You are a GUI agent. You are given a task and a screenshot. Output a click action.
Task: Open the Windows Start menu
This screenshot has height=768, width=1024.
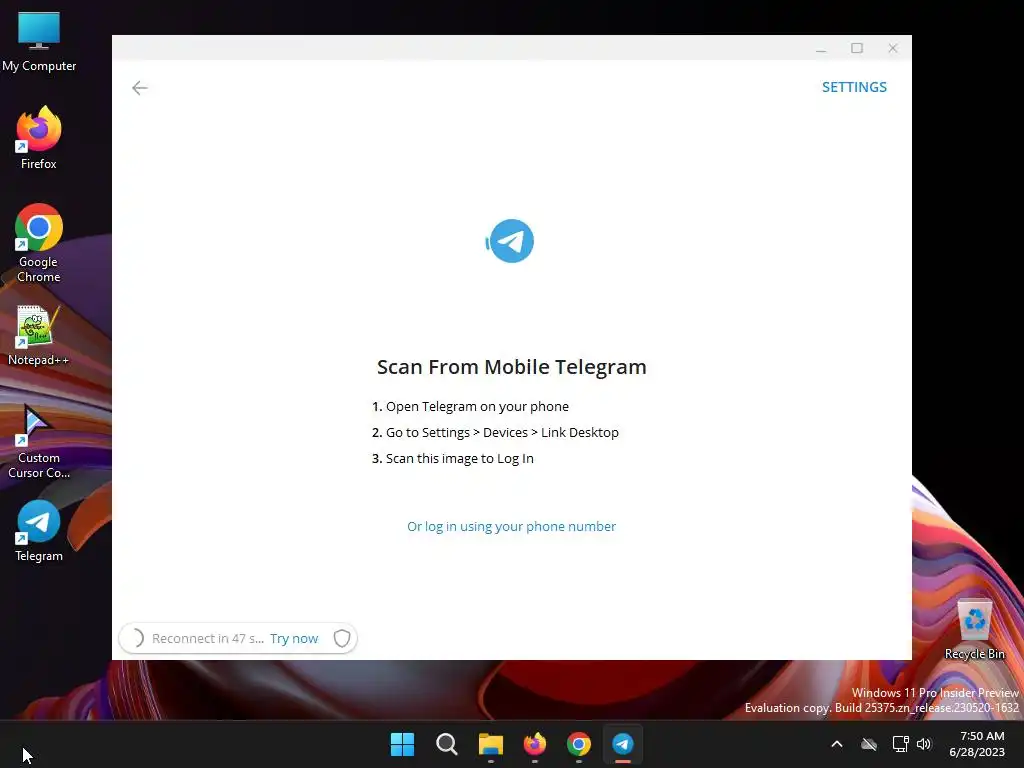[402, 744]
